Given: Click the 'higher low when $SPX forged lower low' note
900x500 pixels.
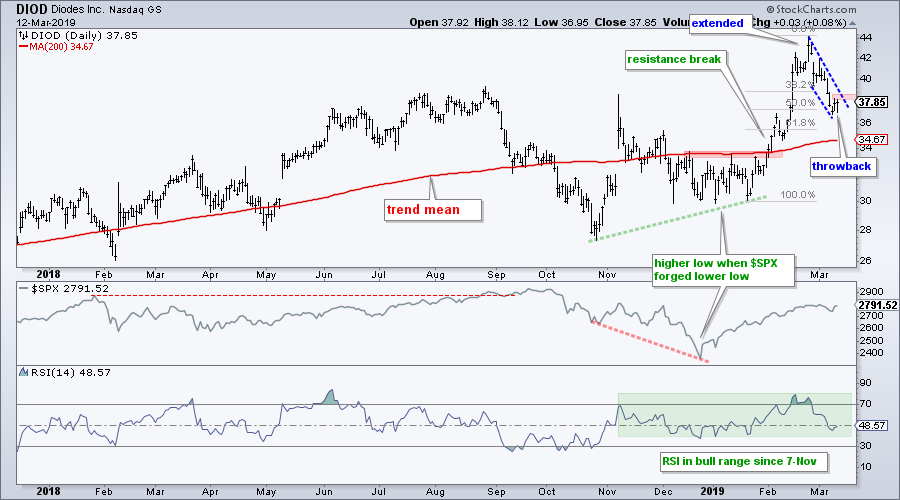Looking at the screenshot, I should pyautogui.click(x=723, y=270).
